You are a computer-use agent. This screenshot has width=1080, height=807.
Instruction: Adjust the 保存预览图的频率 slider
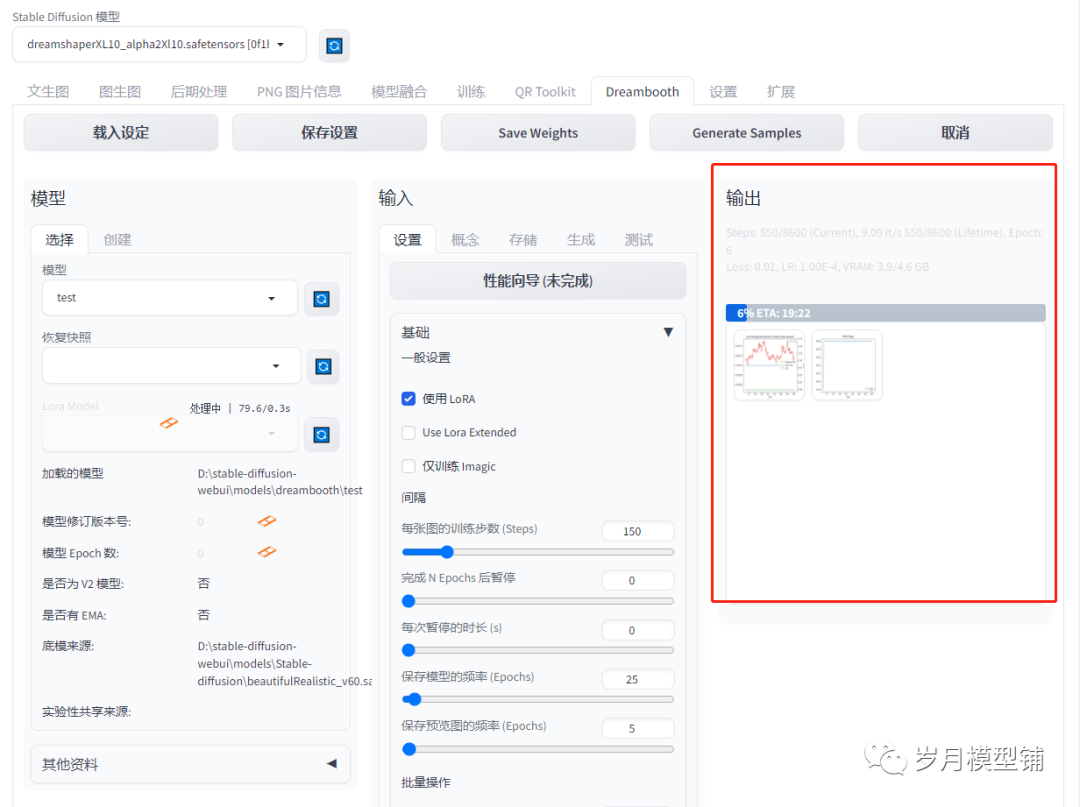537,749
